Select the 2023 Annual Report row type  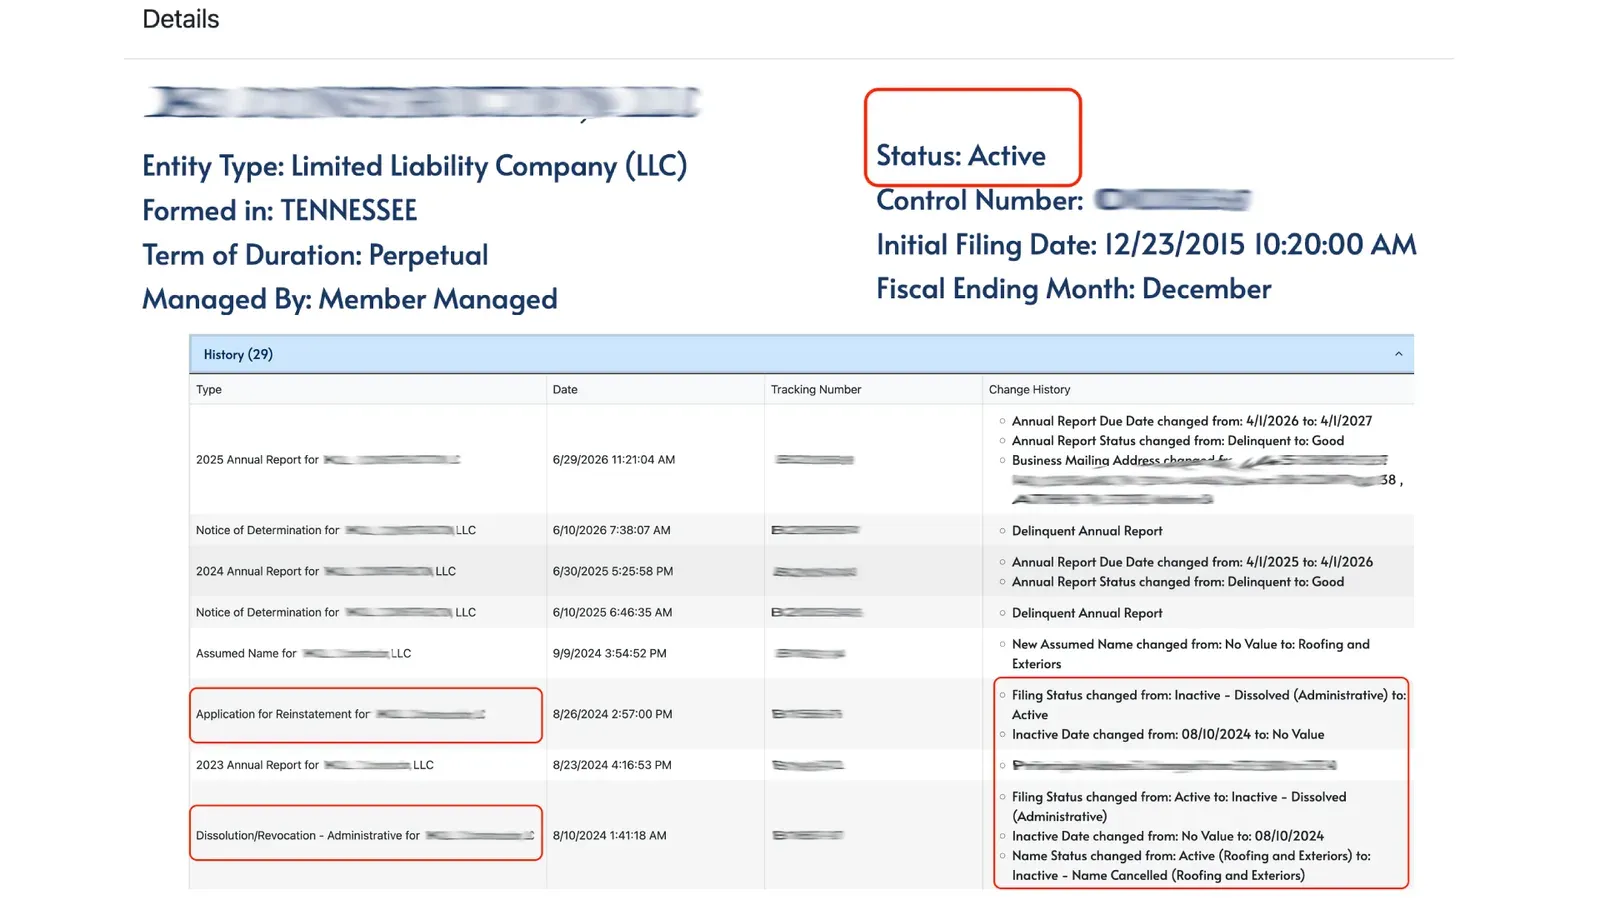pyautogui.click(x=315, y=766)
